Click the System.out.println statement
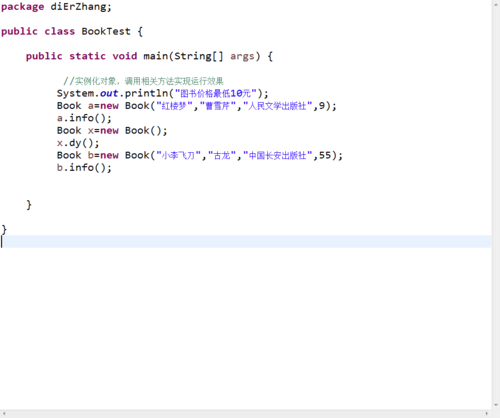This screenshot has height=418, width=500. tap(162, 93)
